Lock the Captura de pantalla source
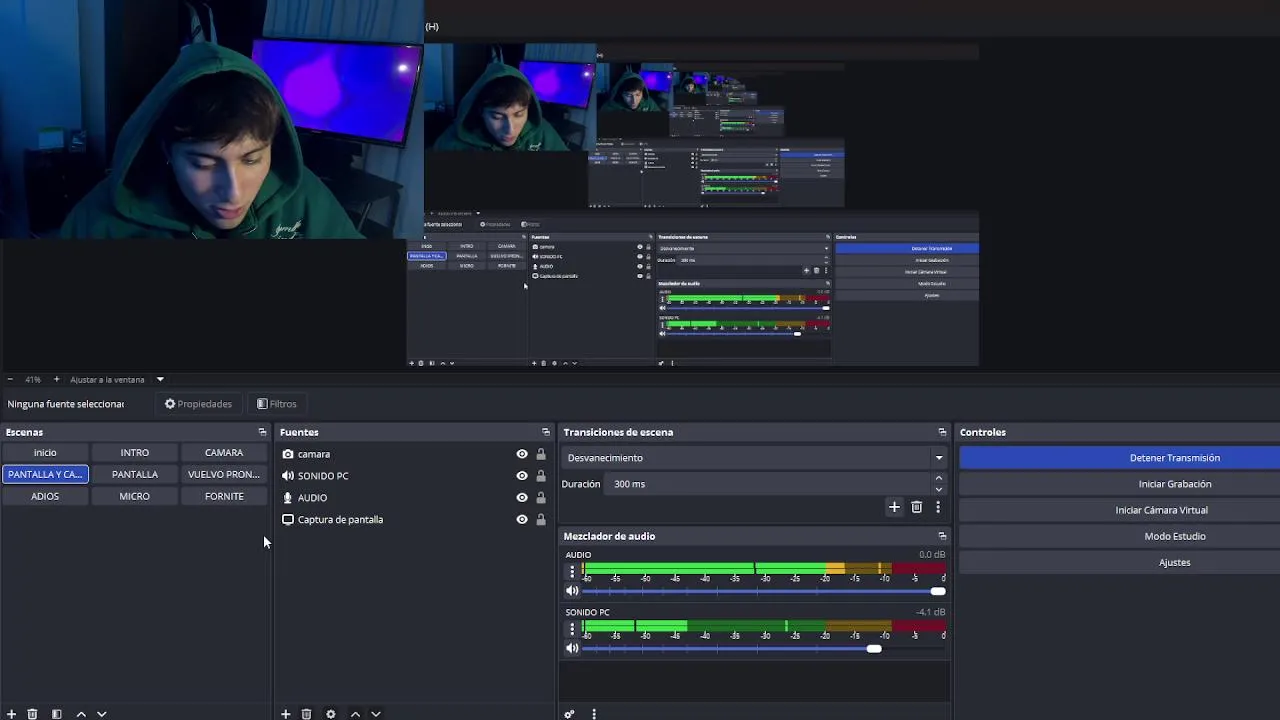This screenshot has height=720, width=1280. point(541,520)
